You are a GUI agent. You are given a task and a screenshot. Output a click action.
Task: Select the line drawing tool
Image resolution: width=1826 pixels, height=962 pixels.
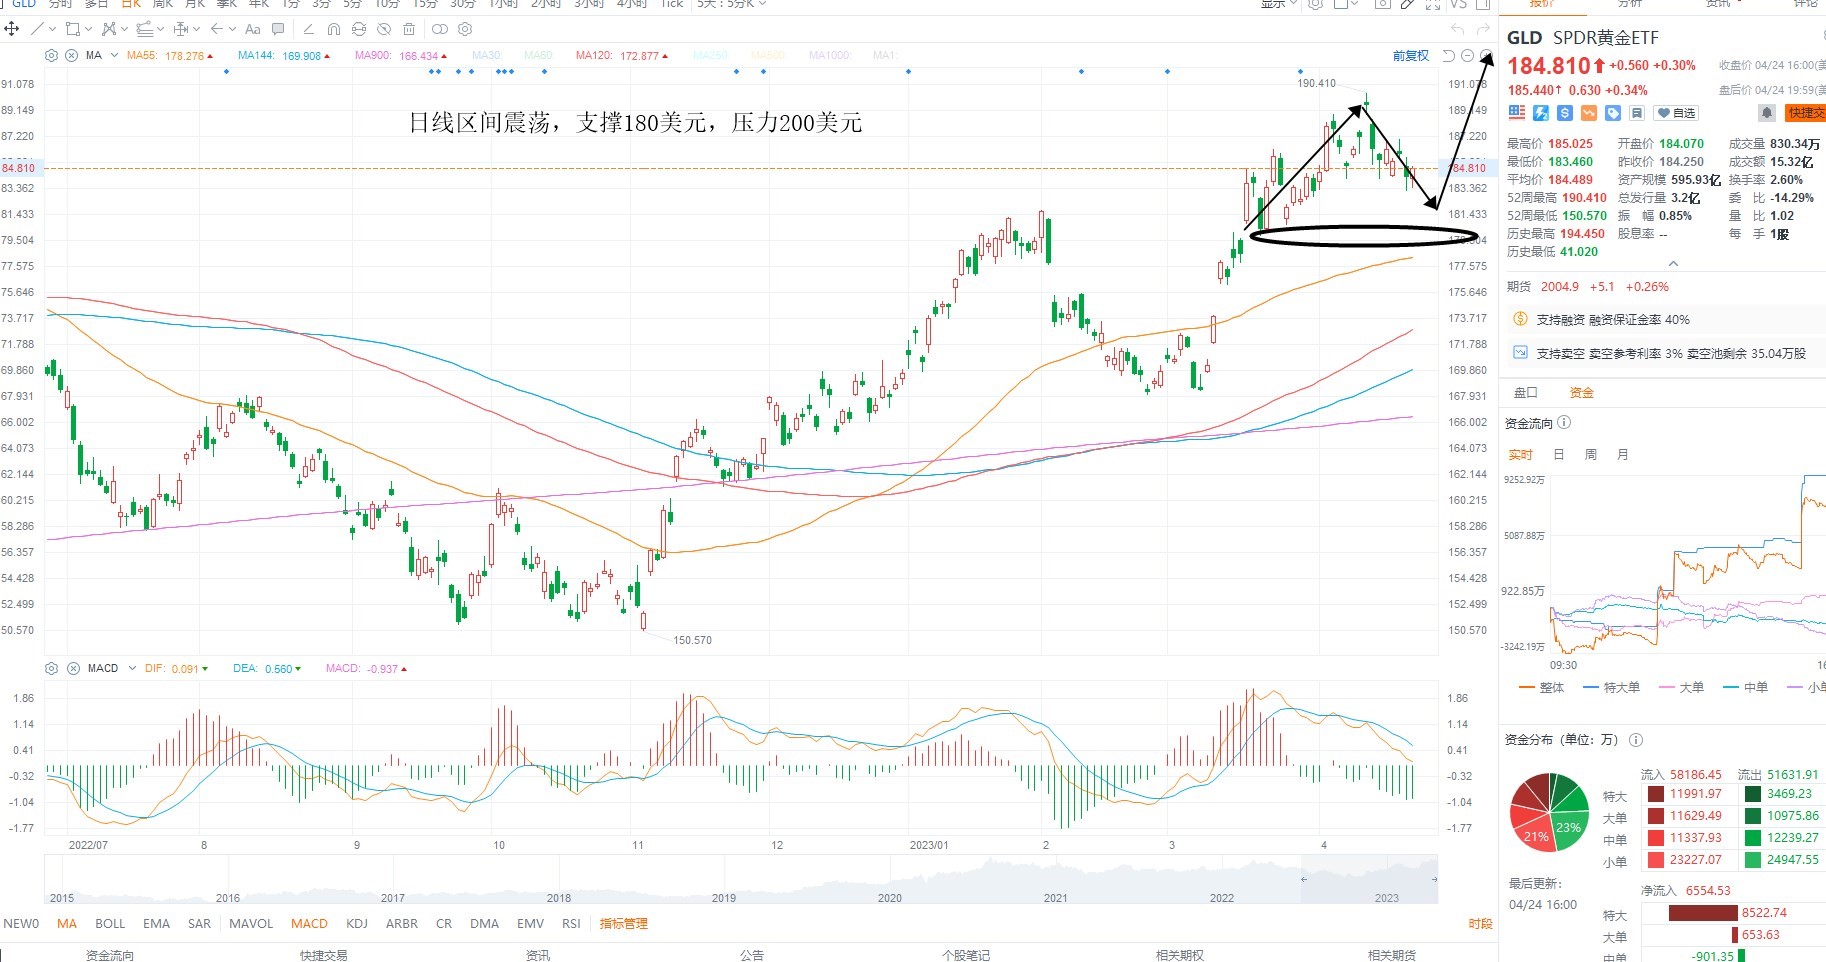pyautogui.click(x=38, y=29)
